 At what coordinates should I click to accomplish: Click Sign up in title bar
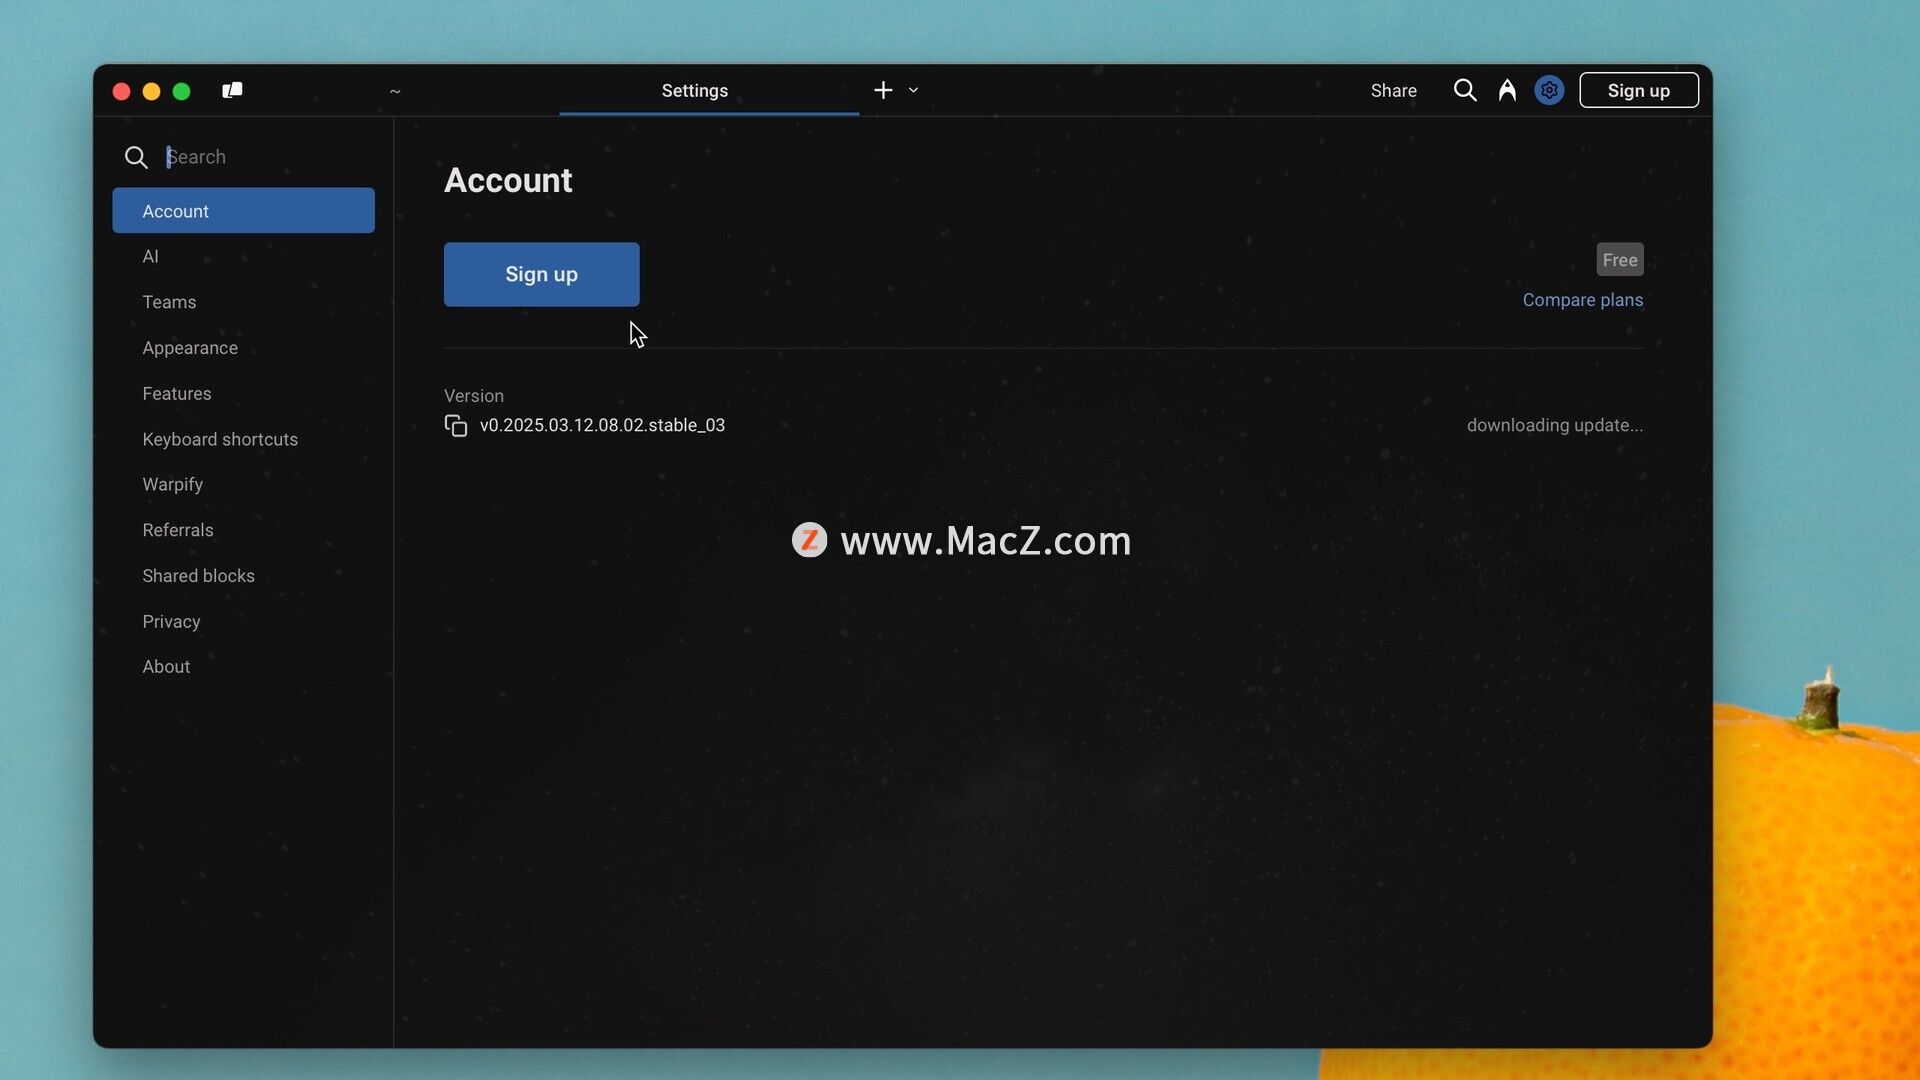click(x=1638, y=91)
